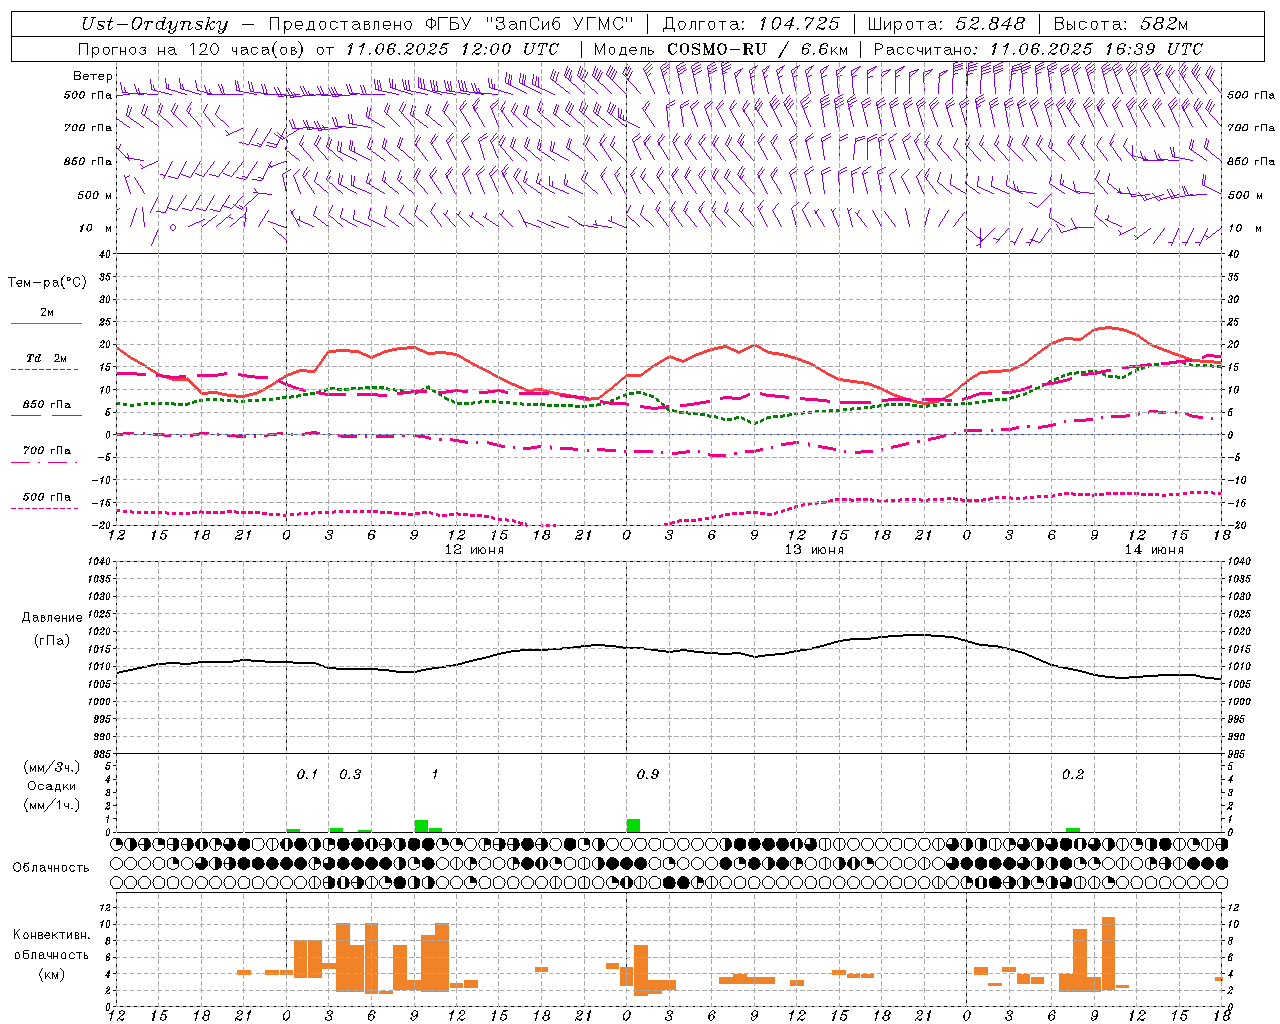Click the red solid legend line under 2м
This screenshot has height=1024, width=1280.
46,324
